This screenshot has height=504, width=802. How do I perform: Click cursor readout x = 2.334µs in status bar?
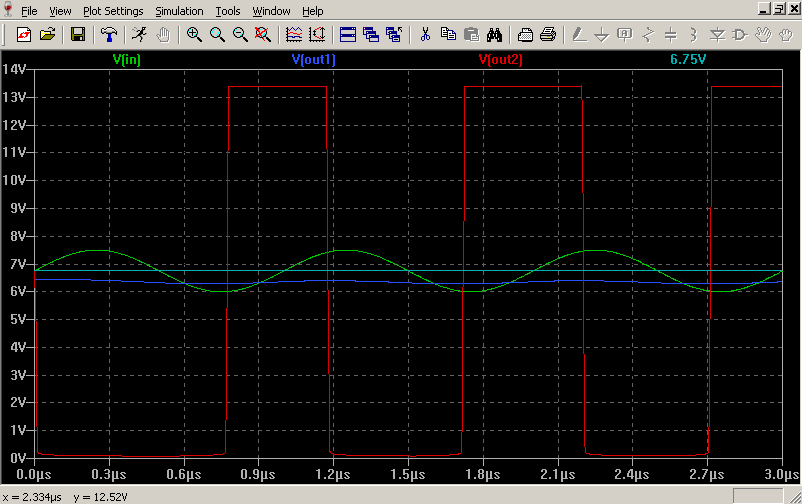32,497
